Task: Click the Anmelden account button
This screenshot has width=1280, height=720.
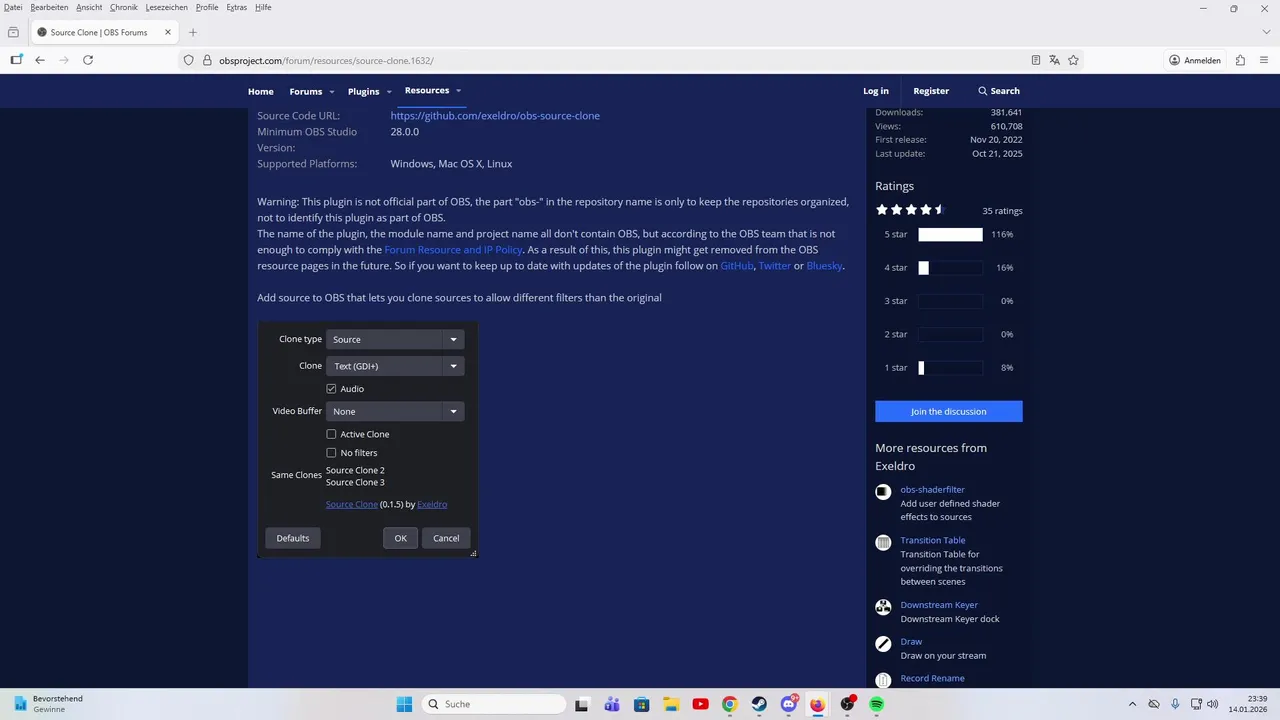Action: (1195, 60)
